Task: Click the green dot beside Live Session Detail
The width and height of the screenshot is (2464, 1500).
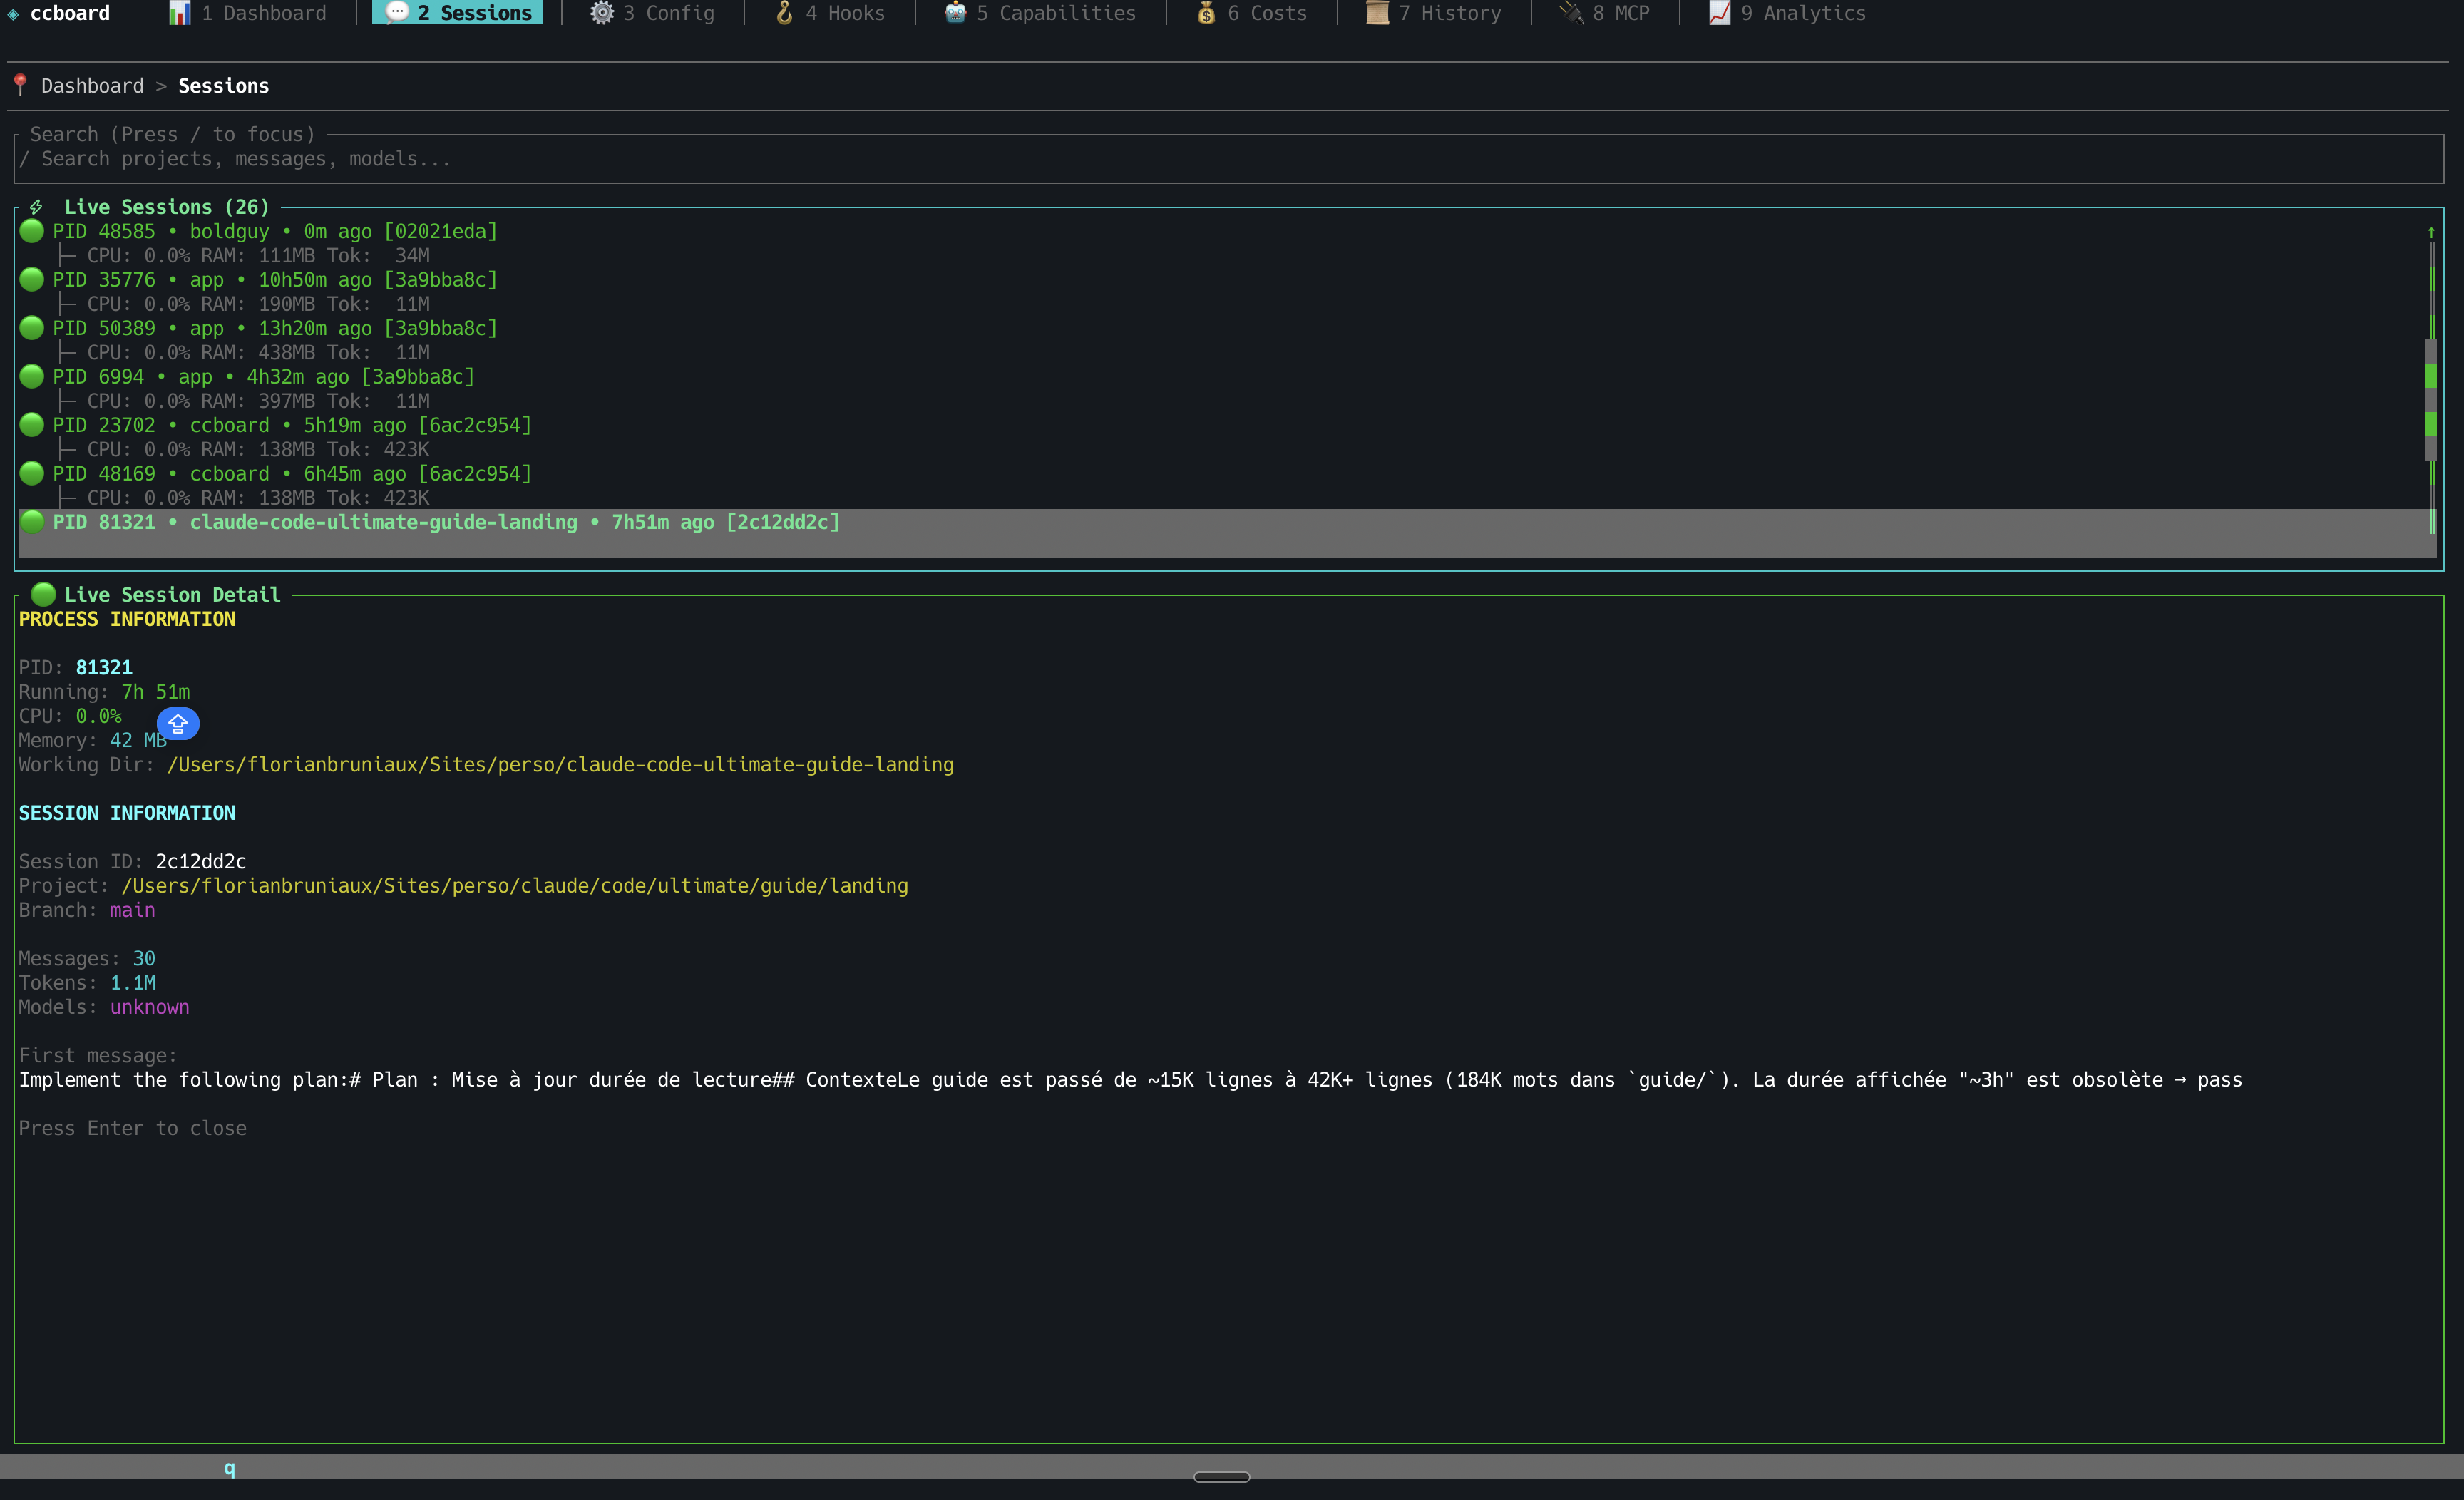Action: coord(43,594)
